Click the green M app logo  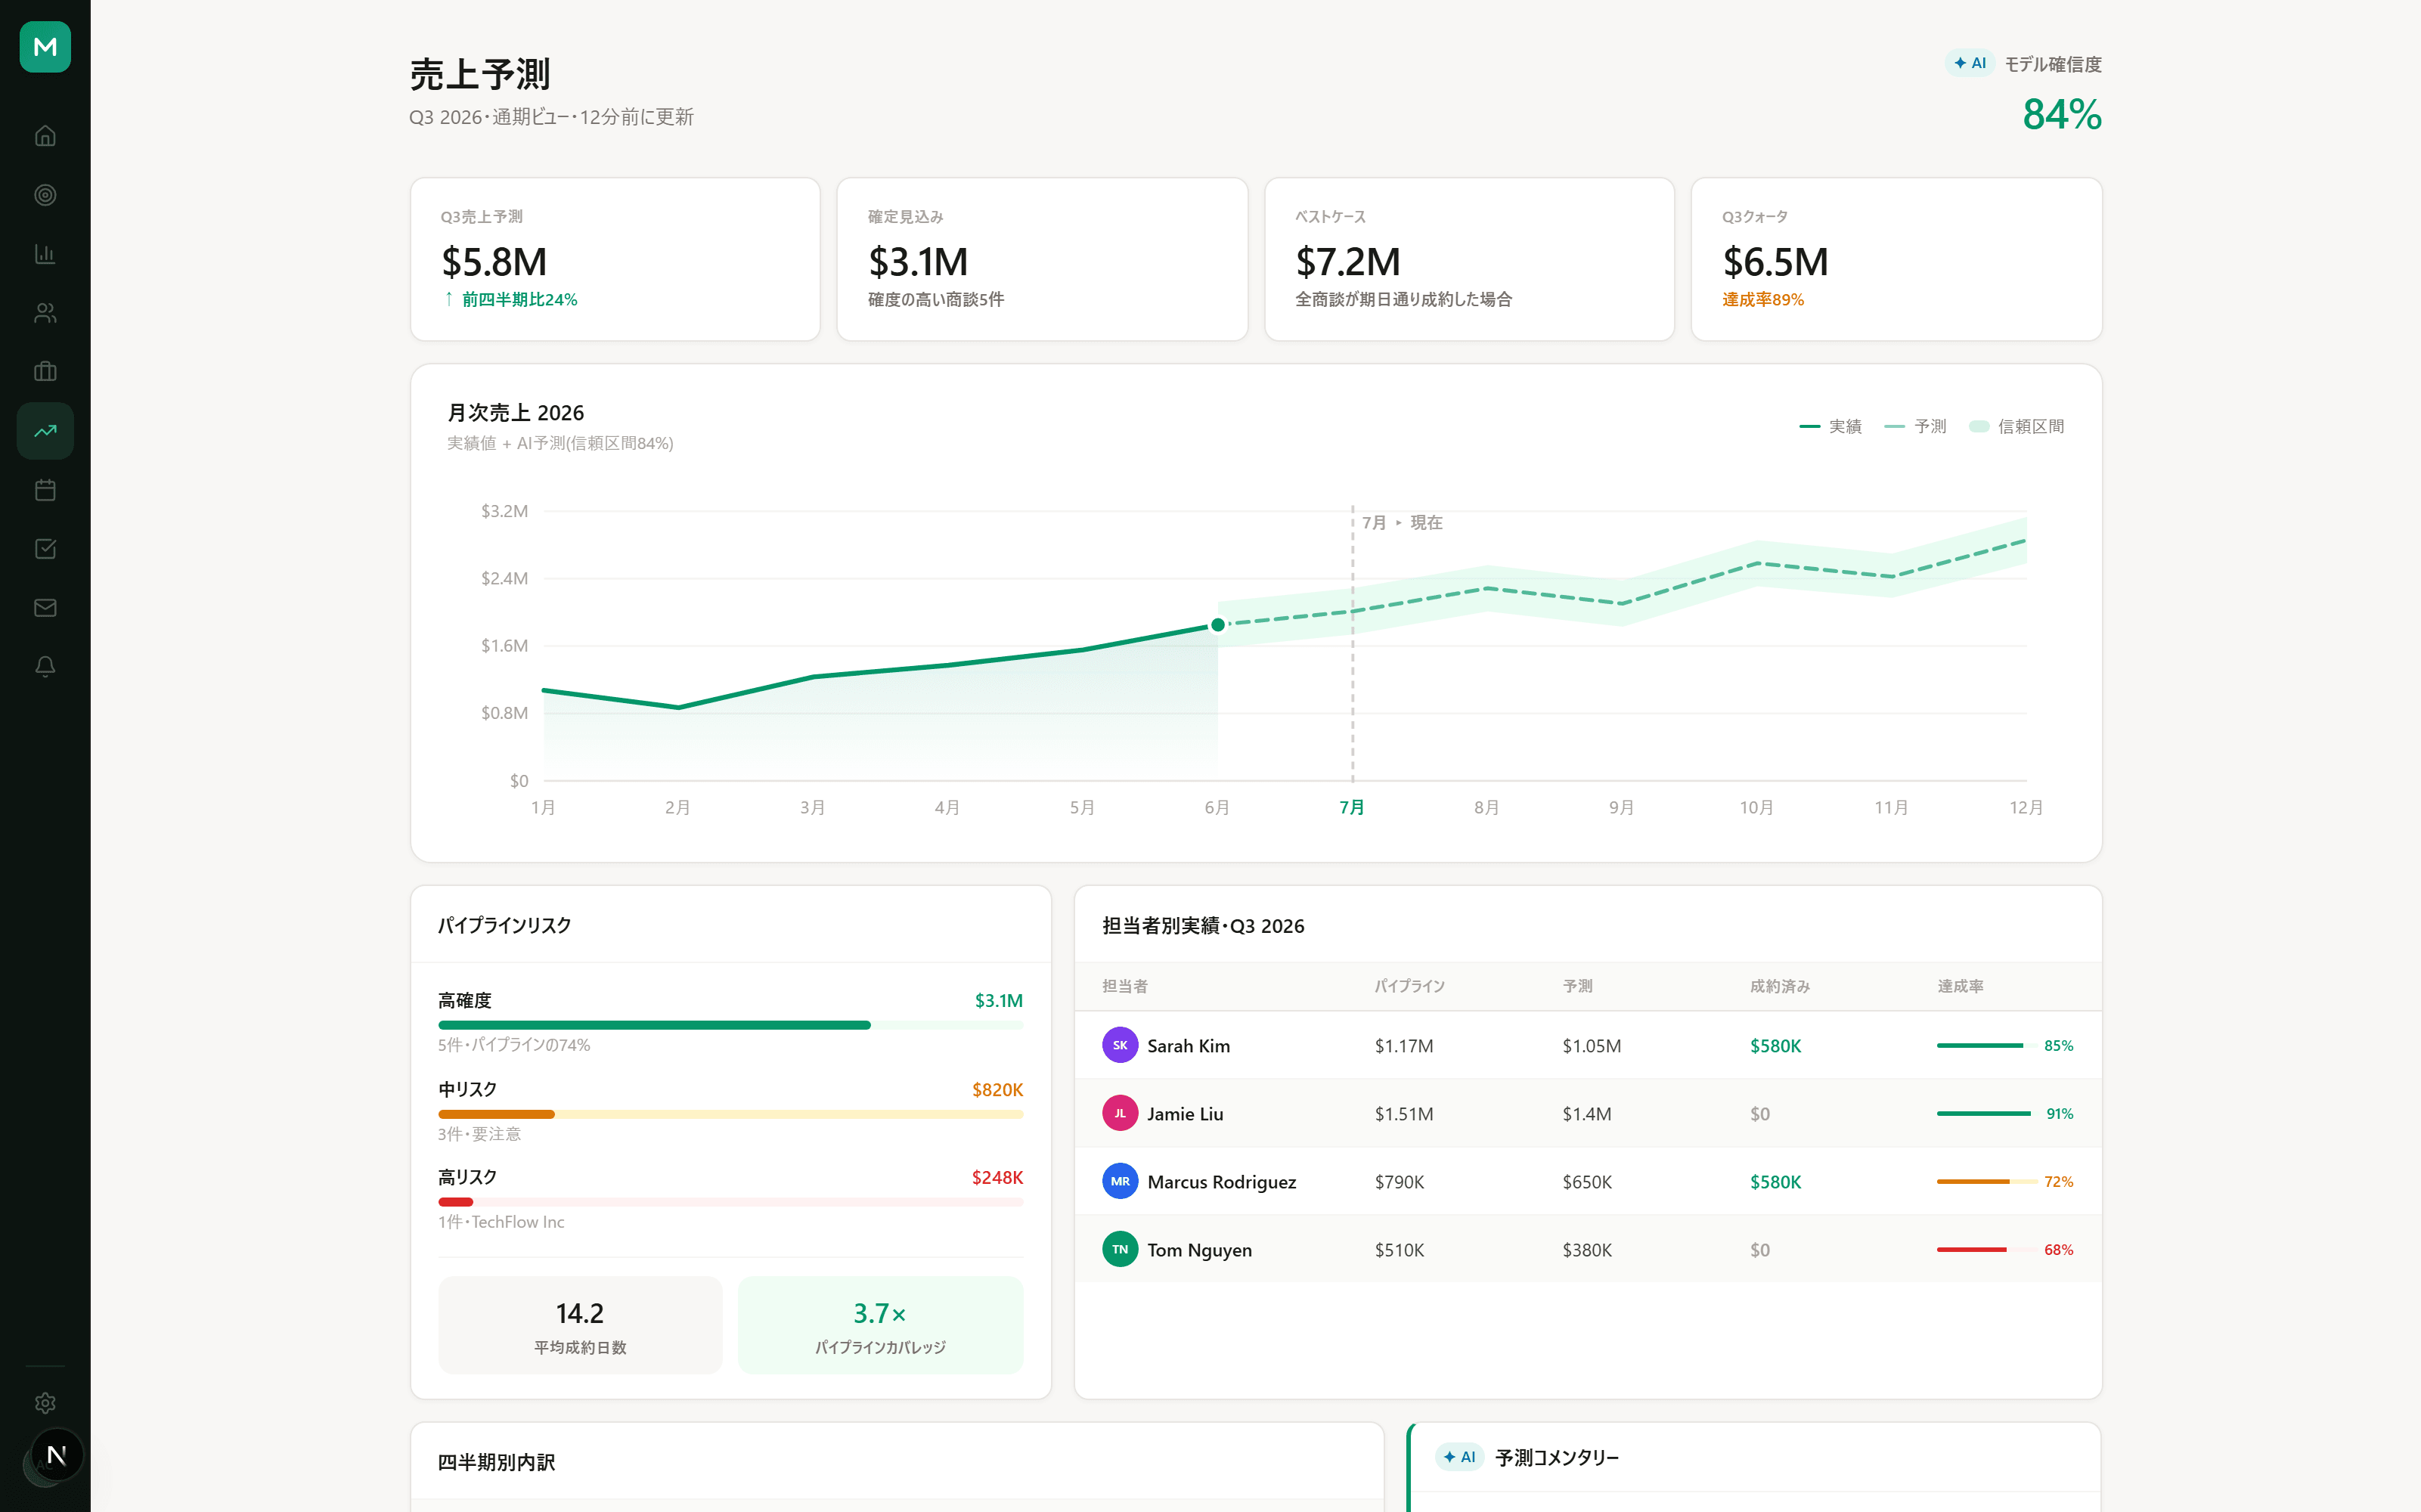click(x=45, y=46)
